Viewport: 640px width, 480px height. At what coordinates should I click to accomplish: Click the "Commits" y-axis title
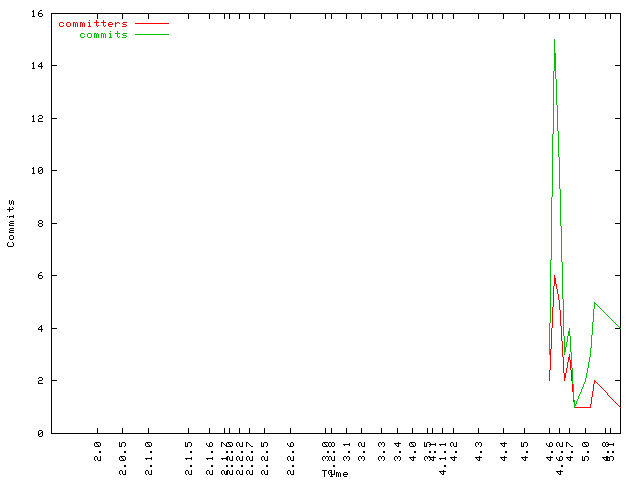click(x=11, y=223)
